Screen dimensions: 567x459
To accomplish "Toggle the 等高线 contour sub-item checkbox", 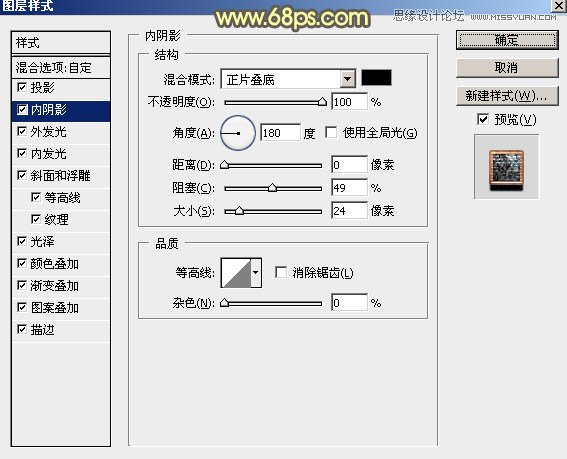I will pos(35,197).
